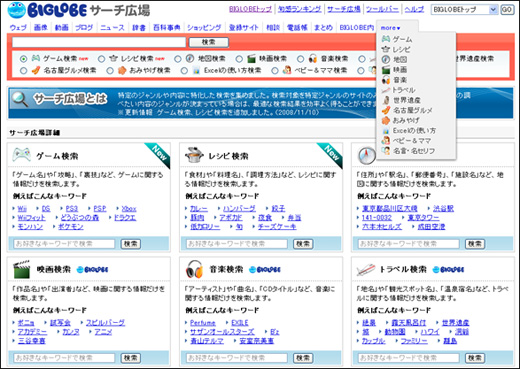This screenshot has height=369, width=520.
Task: Focus the keyword field in 映画検索 card
Action: [x=64, y=358]
